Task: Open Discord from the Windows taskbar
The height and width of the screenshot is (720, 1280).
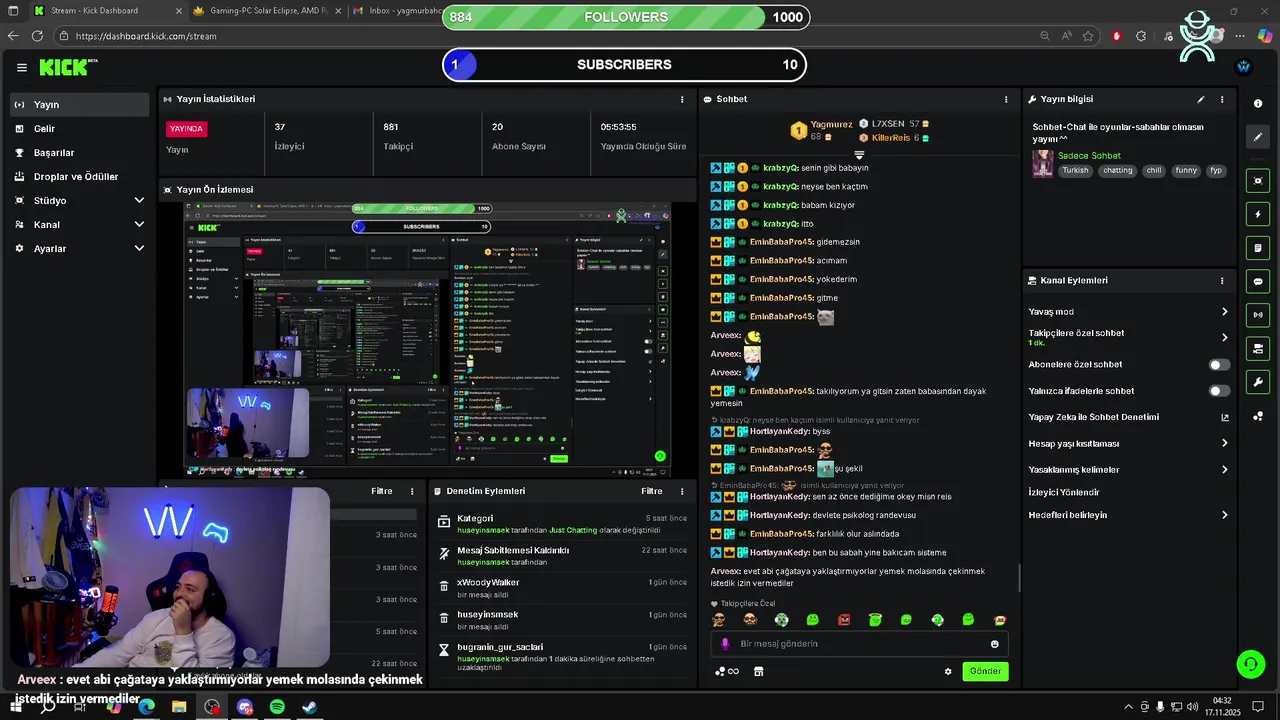Action: click(245, 707)
